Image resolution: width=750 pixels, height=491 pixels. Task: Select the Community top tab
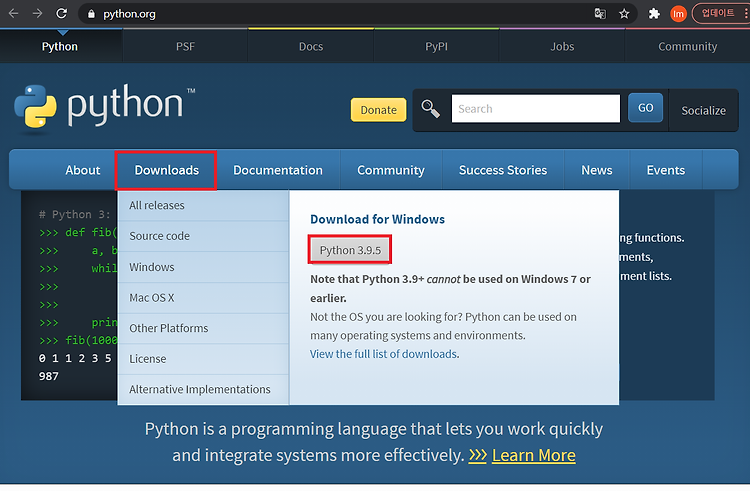[687, 46]
